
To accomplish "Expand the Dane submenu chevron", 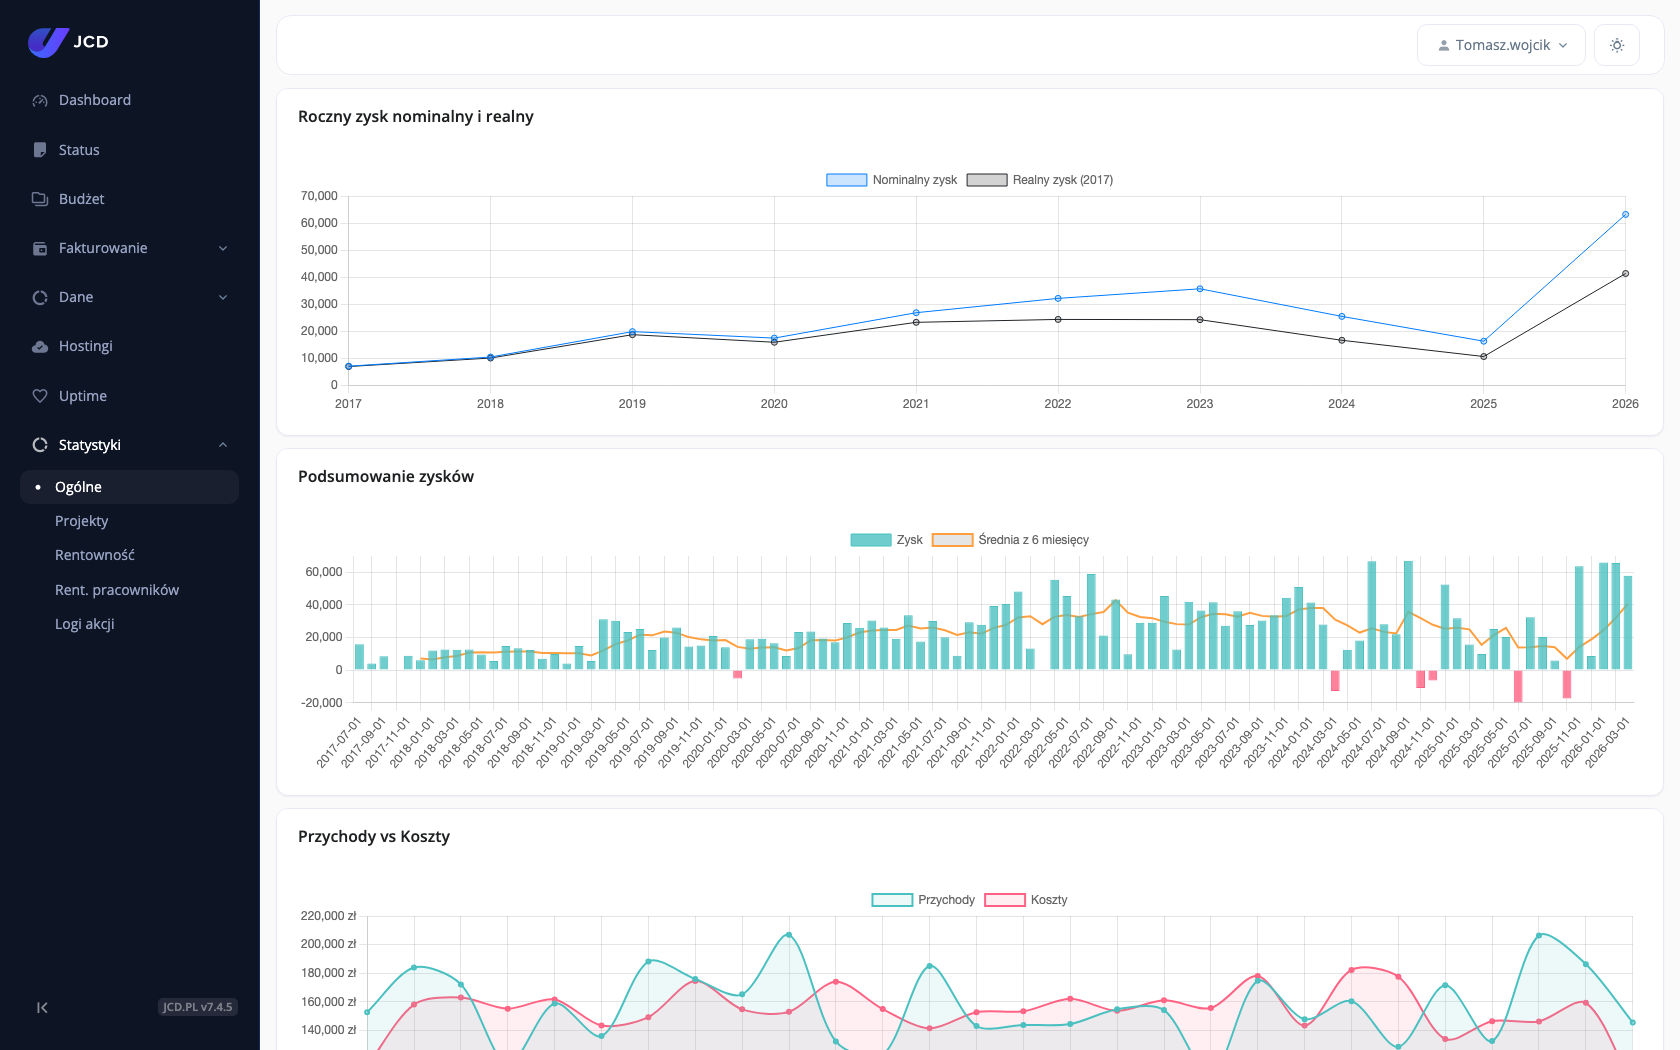I will pyautogui.click(x=223, y=297).
